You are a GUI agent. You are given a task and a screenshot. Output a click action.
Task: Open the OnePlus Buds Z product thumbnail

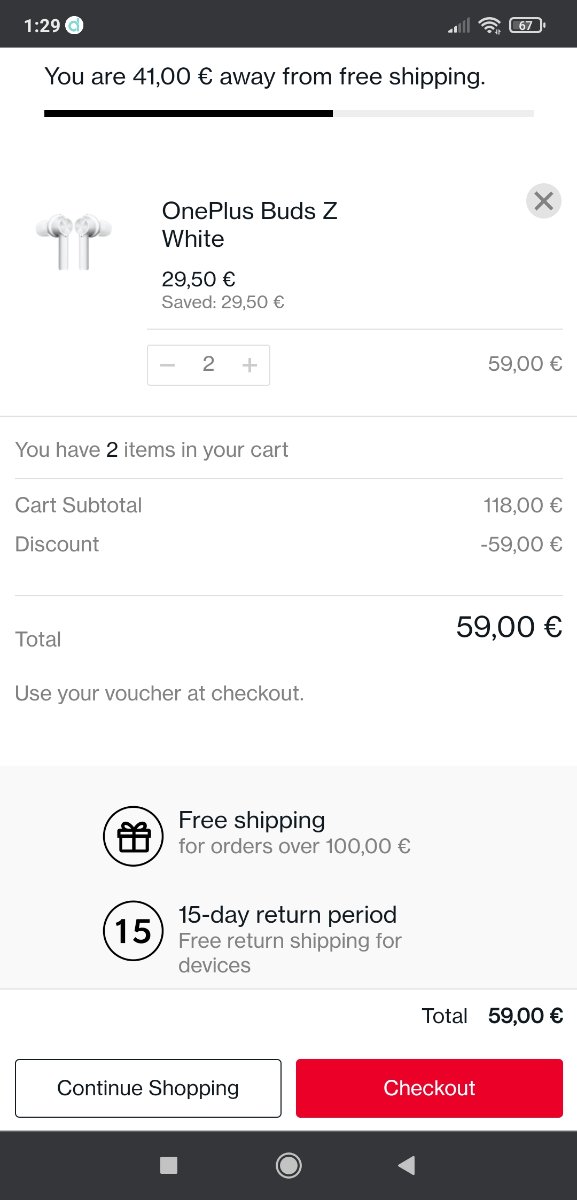tap(74, 240)
